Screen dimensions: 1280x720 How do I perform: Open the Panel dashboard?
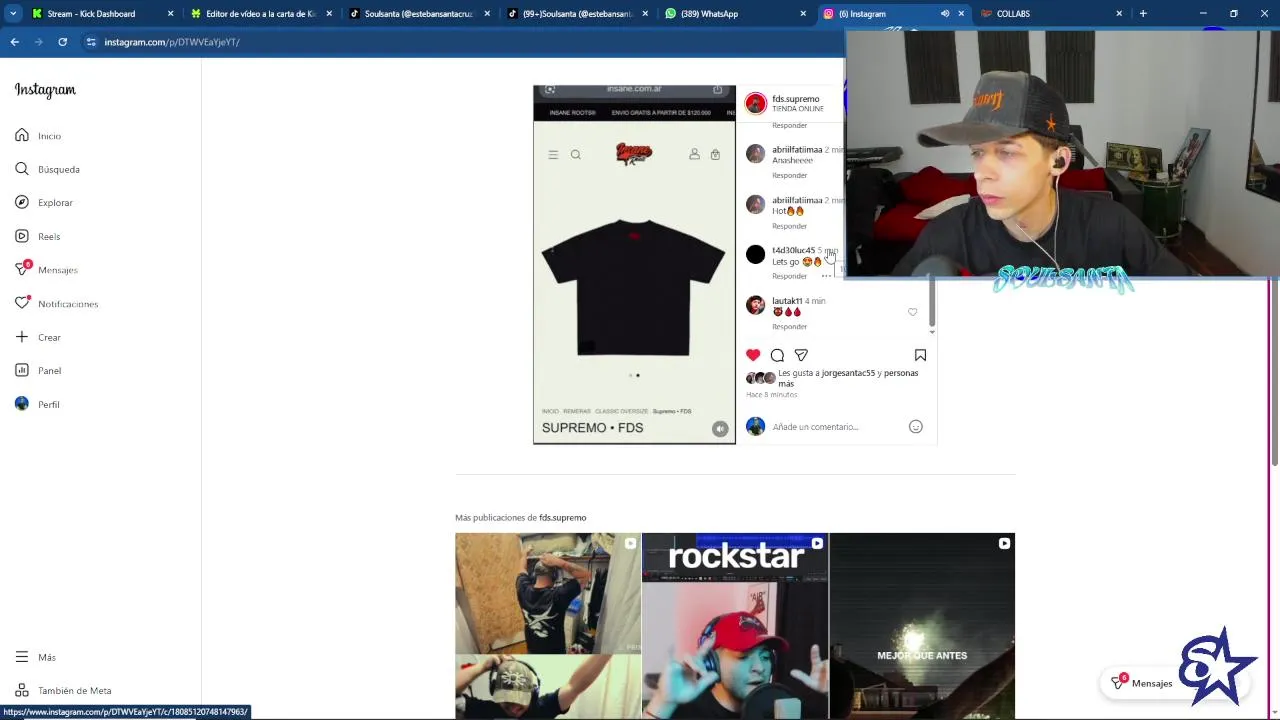38,371
